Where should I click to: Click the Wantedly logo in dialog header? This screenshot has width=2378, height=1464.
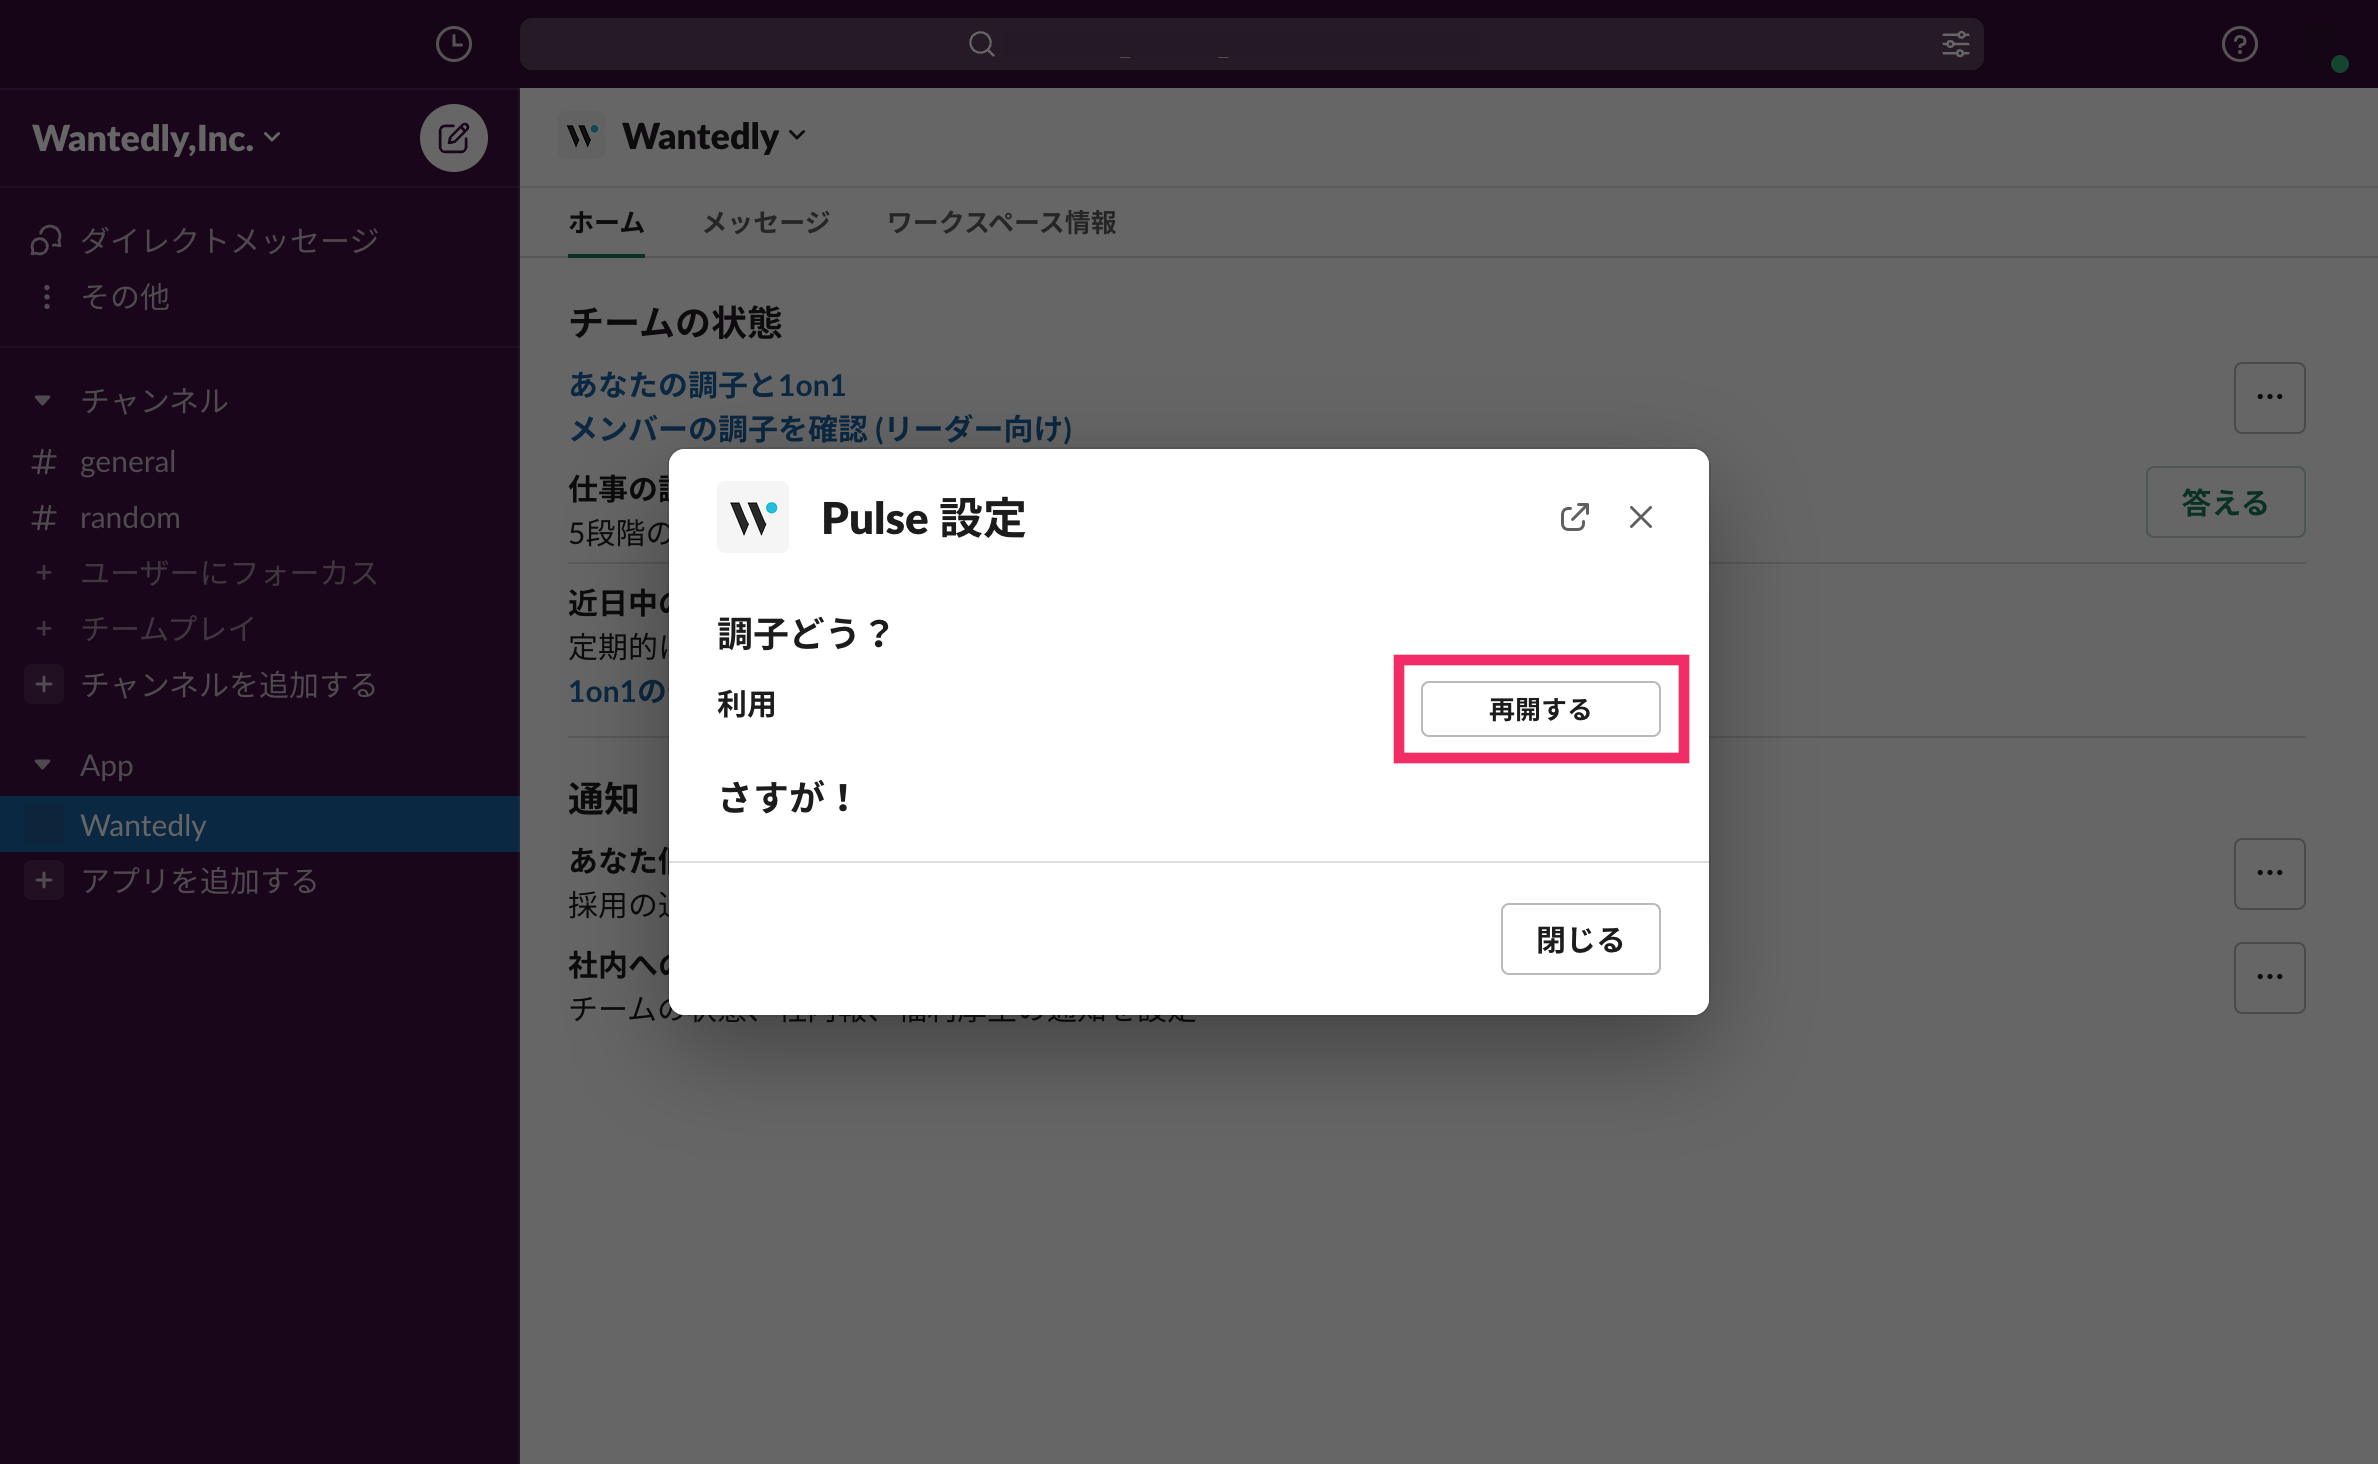tap(753, 517)
